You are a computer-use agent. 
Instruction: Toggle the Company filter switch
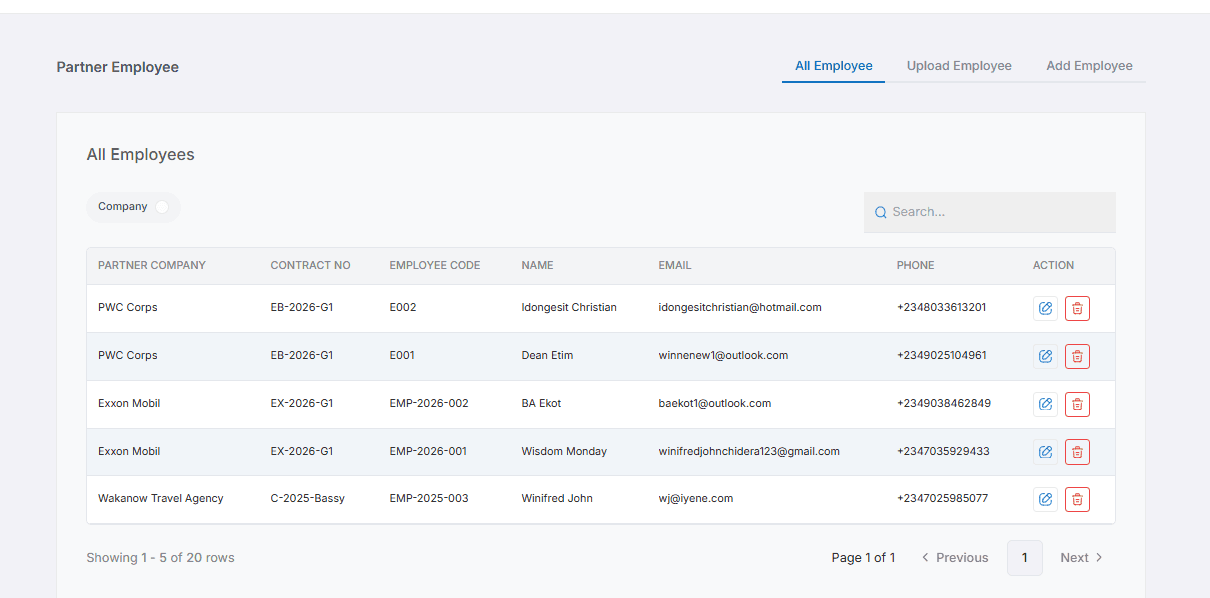click(x=163, y=207)
